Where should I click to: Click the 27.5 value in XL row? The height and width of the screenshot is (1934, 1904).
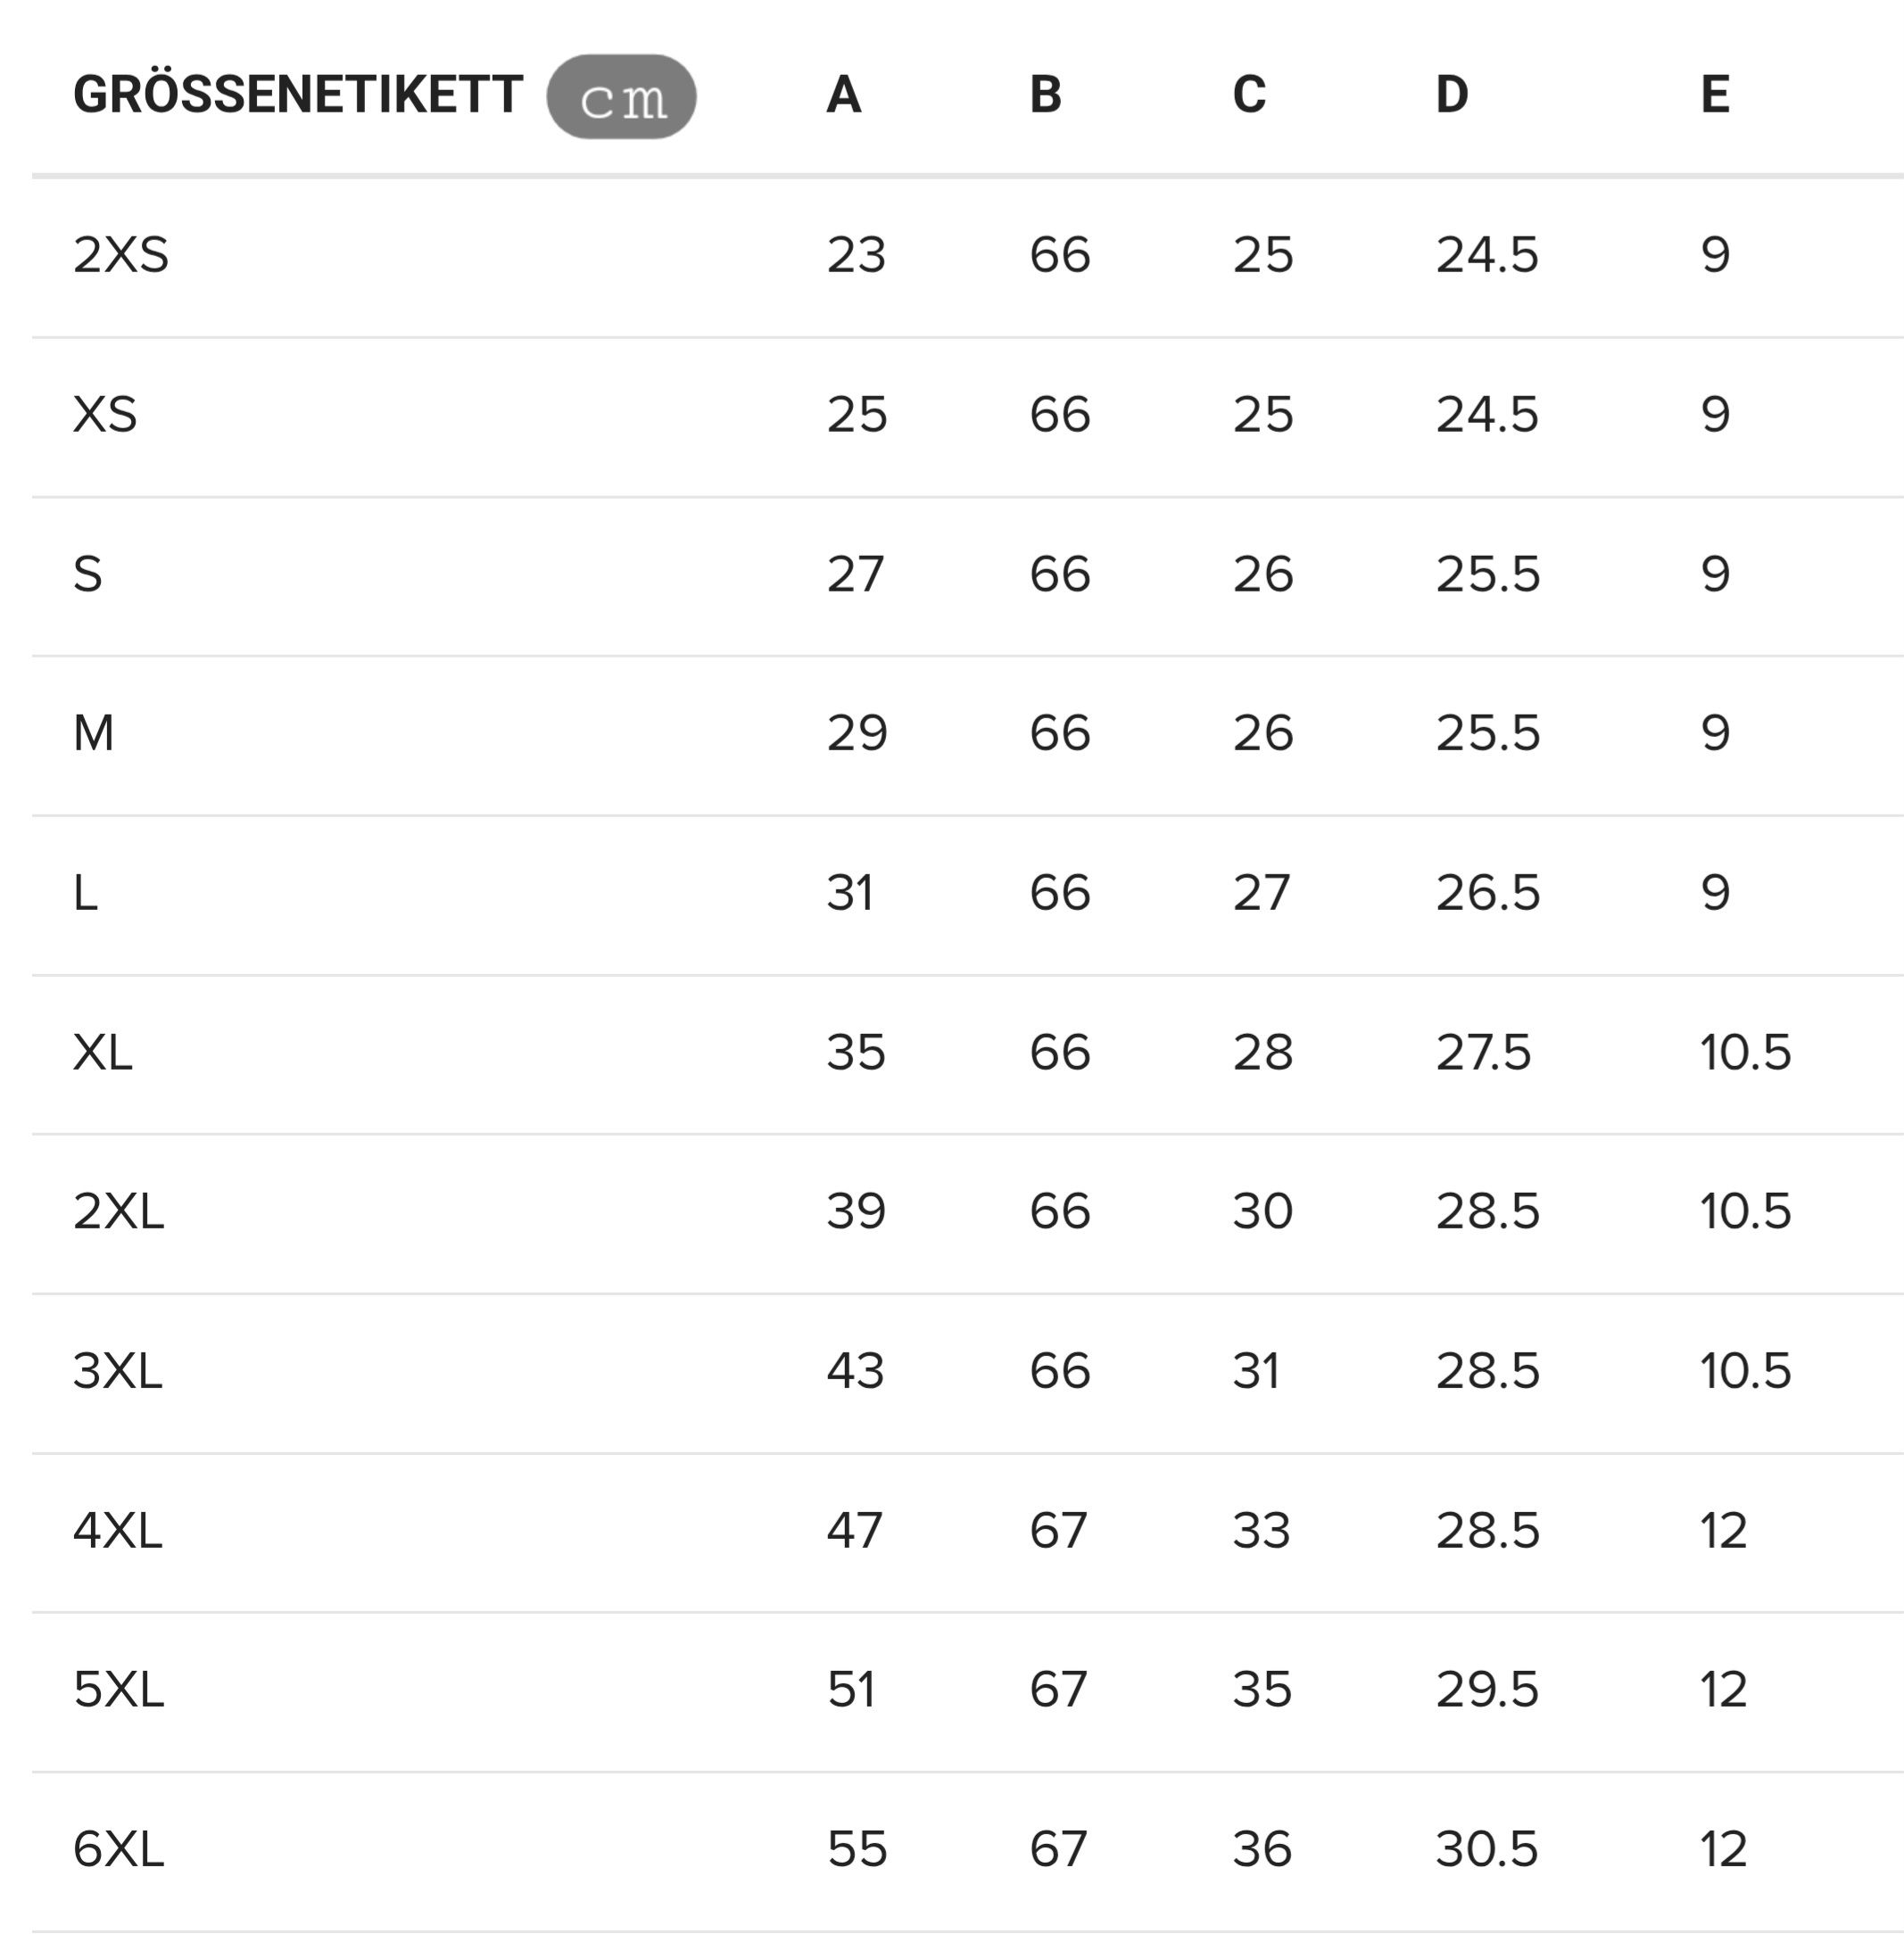1484,1052
